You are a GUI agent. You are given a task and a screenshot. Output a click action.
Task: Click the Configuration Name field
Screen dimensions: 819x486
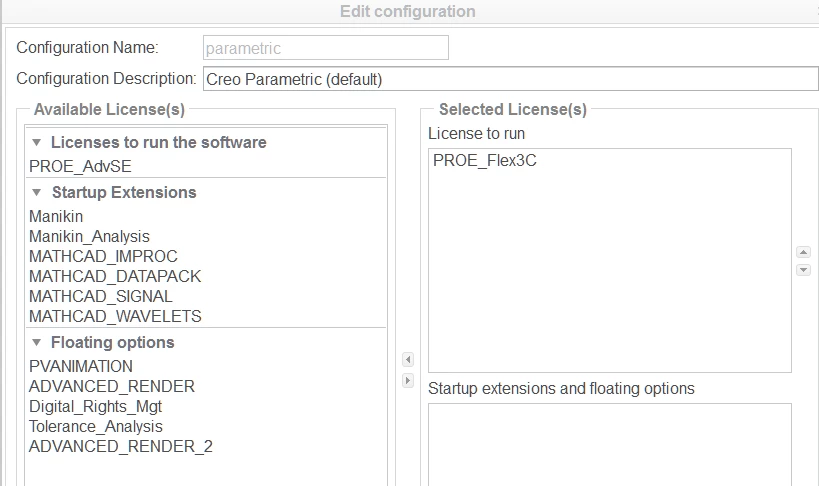pyautogui.click(x=326, y=48)
